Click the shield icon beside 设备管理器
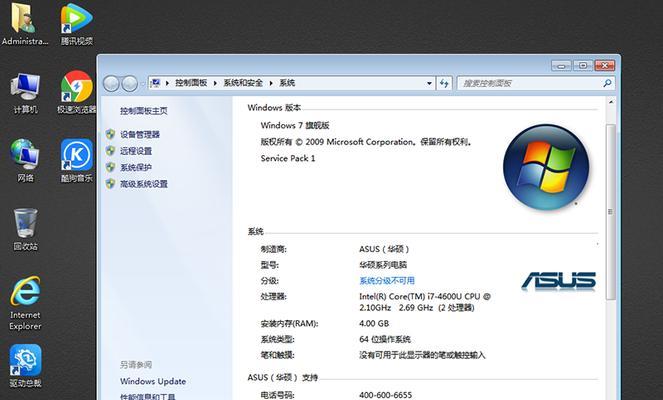 pyautogui.click(x=110, y=134)
